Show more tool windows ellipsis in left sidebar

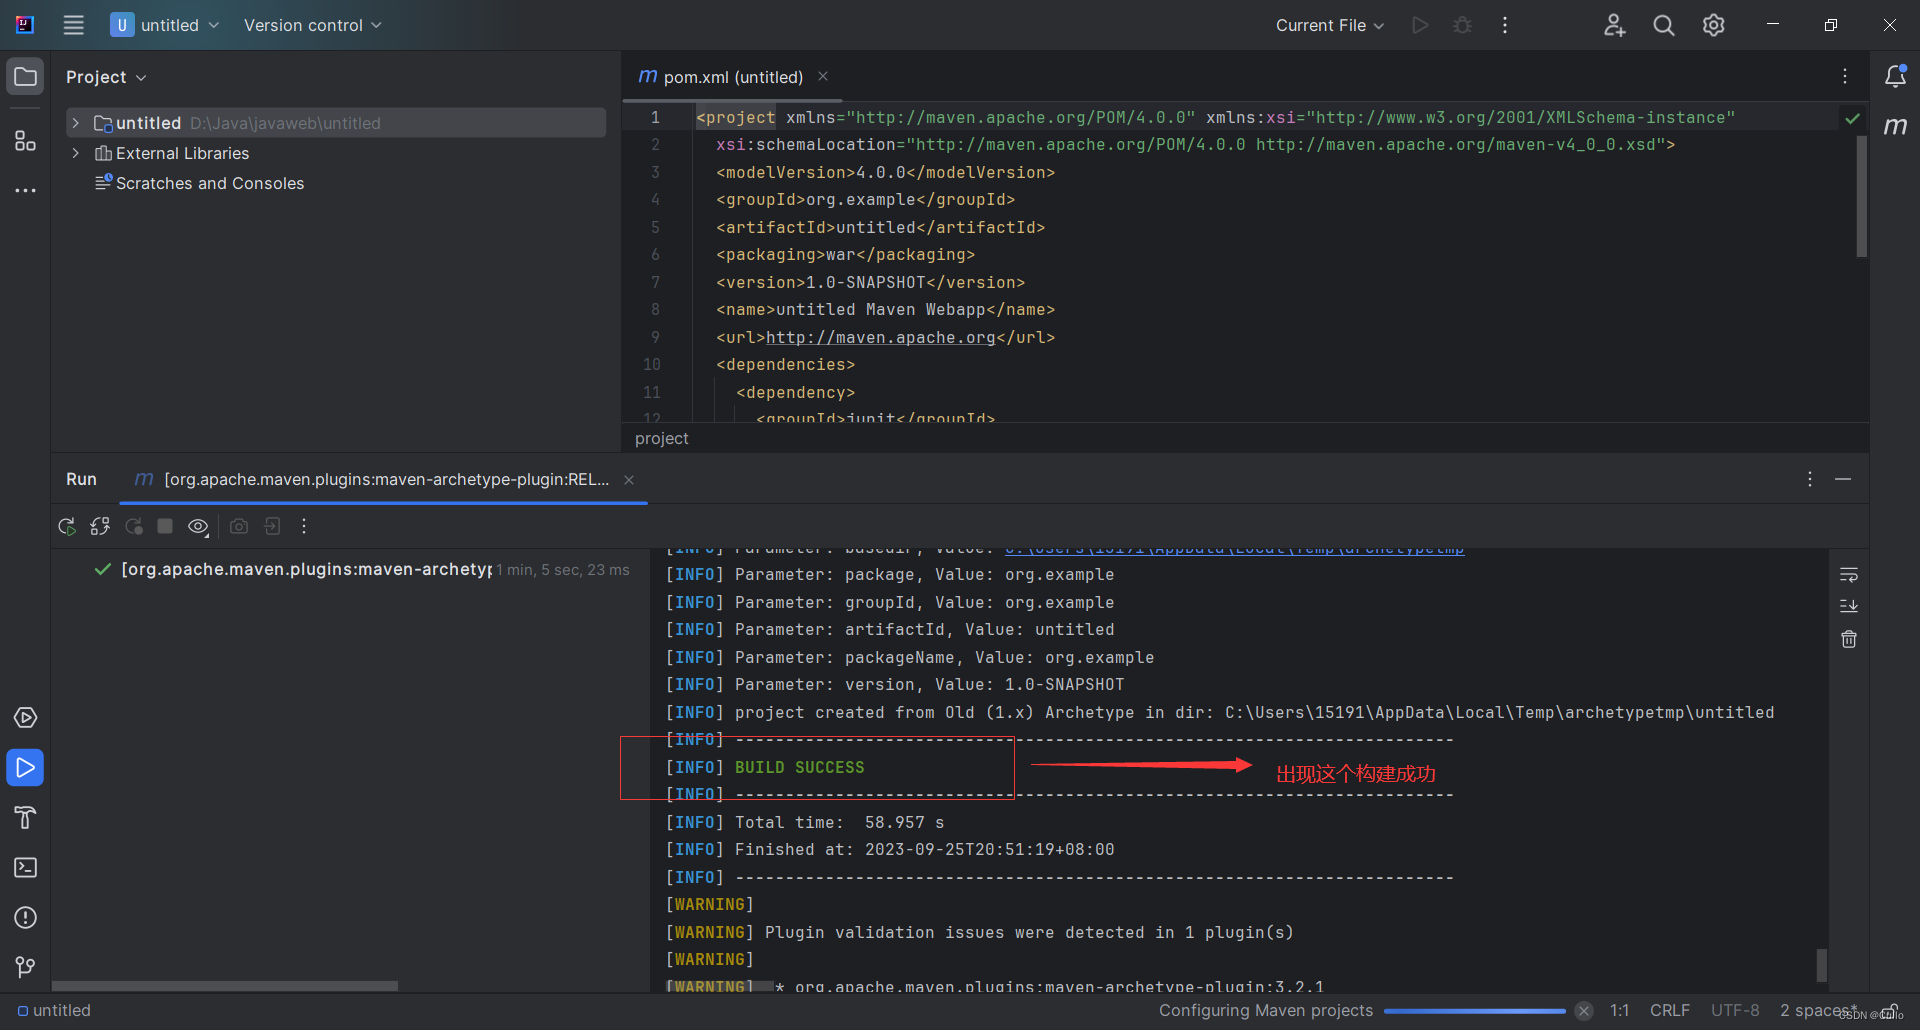coord(26,190)
